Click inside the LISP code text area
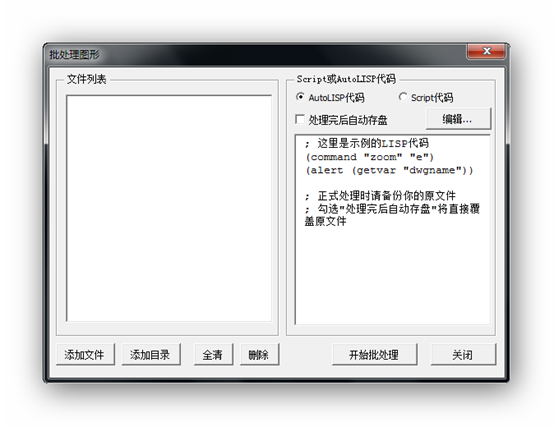 point(393,229)
